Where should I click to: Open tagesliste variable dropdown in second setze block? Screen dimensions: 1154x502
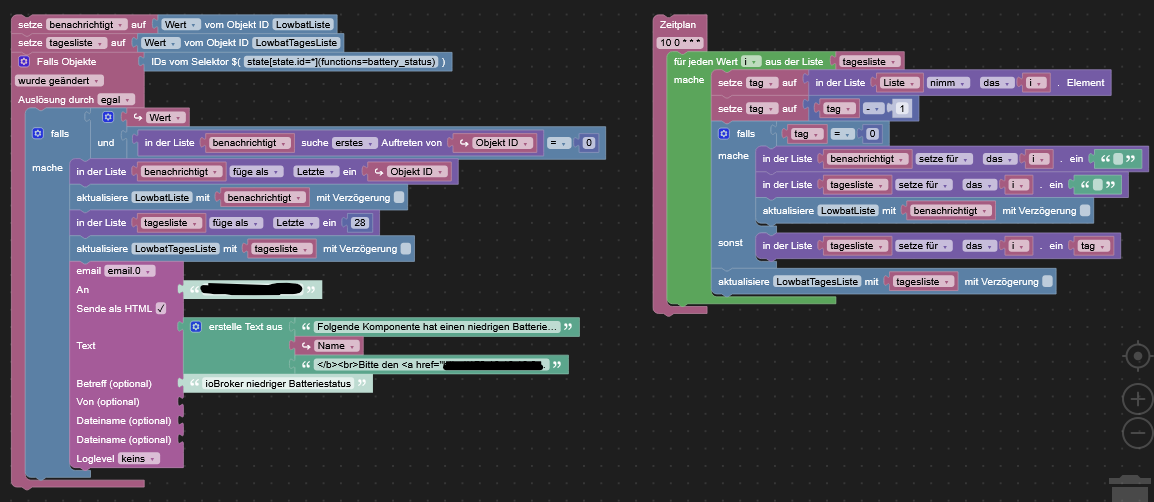click(x=77, y=43)
